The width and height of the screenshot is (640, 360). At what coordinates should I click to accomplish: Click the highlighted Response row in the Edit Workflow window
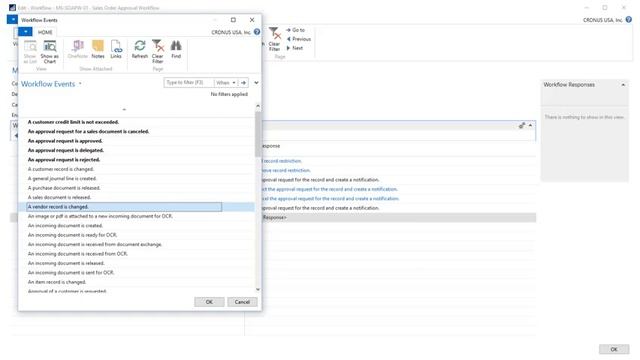tap(399, 218)
